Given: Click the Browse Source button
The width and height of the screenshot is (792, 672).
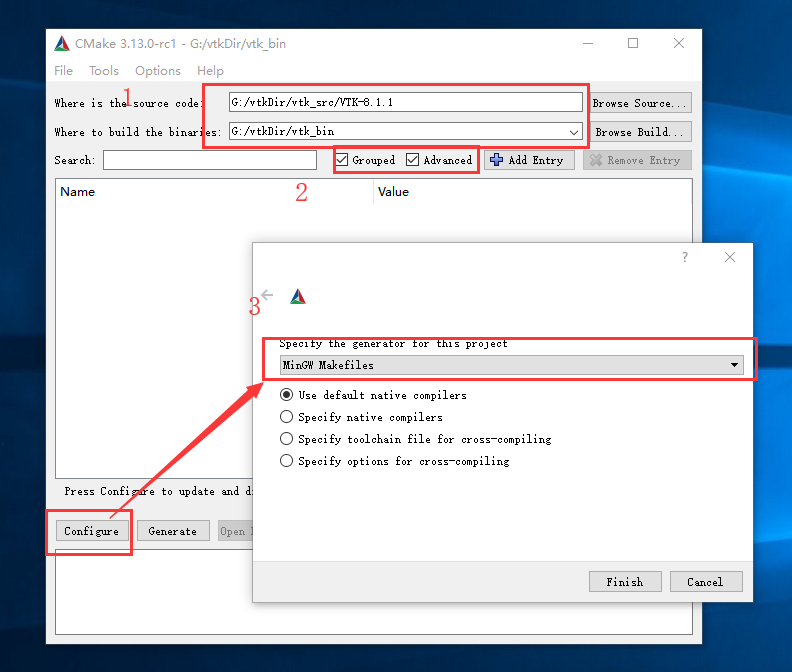Looking at the screenshot, I should [x=640, y=103].
